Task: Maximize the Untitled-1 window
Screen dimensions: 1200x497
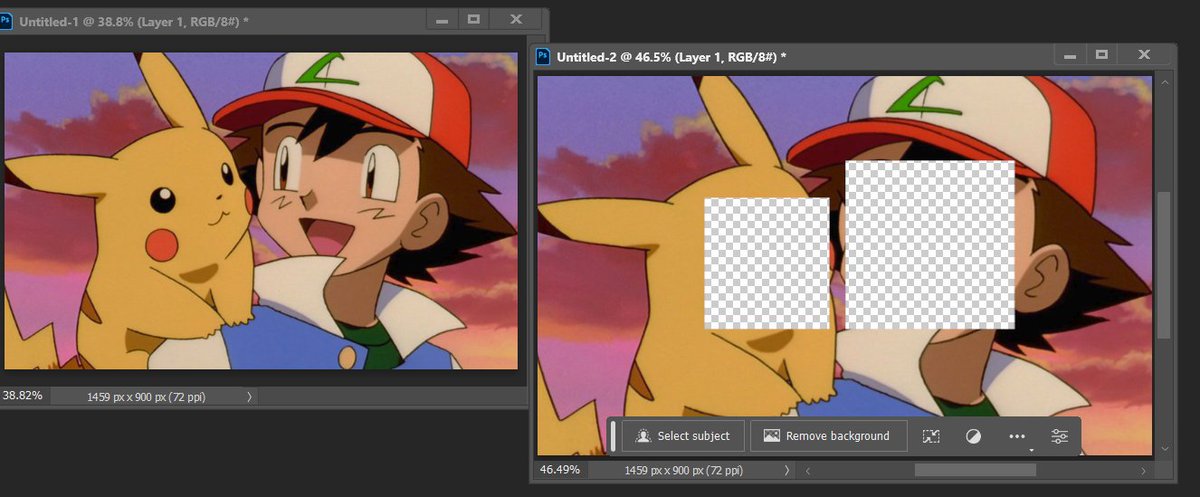Action: click(x=474, y=19)
